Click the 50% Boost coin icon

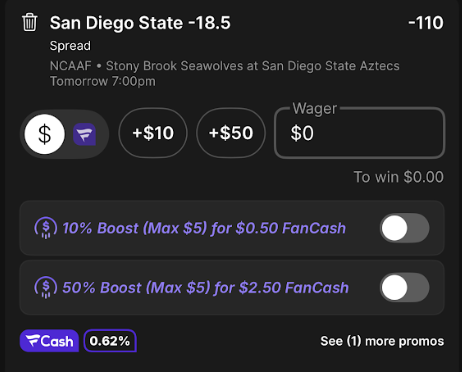pos(46,287)
